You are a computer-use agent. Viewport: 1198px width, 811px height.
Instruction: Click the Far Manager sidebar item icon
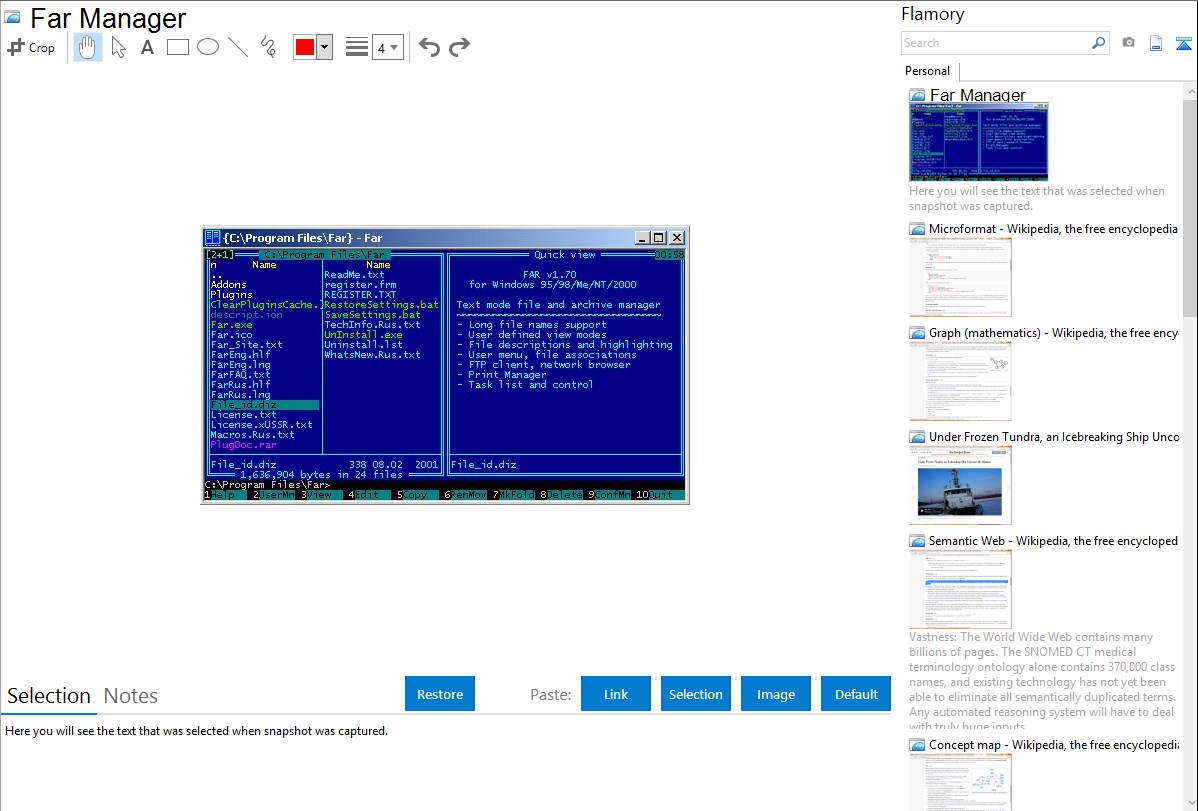point(917,96)
